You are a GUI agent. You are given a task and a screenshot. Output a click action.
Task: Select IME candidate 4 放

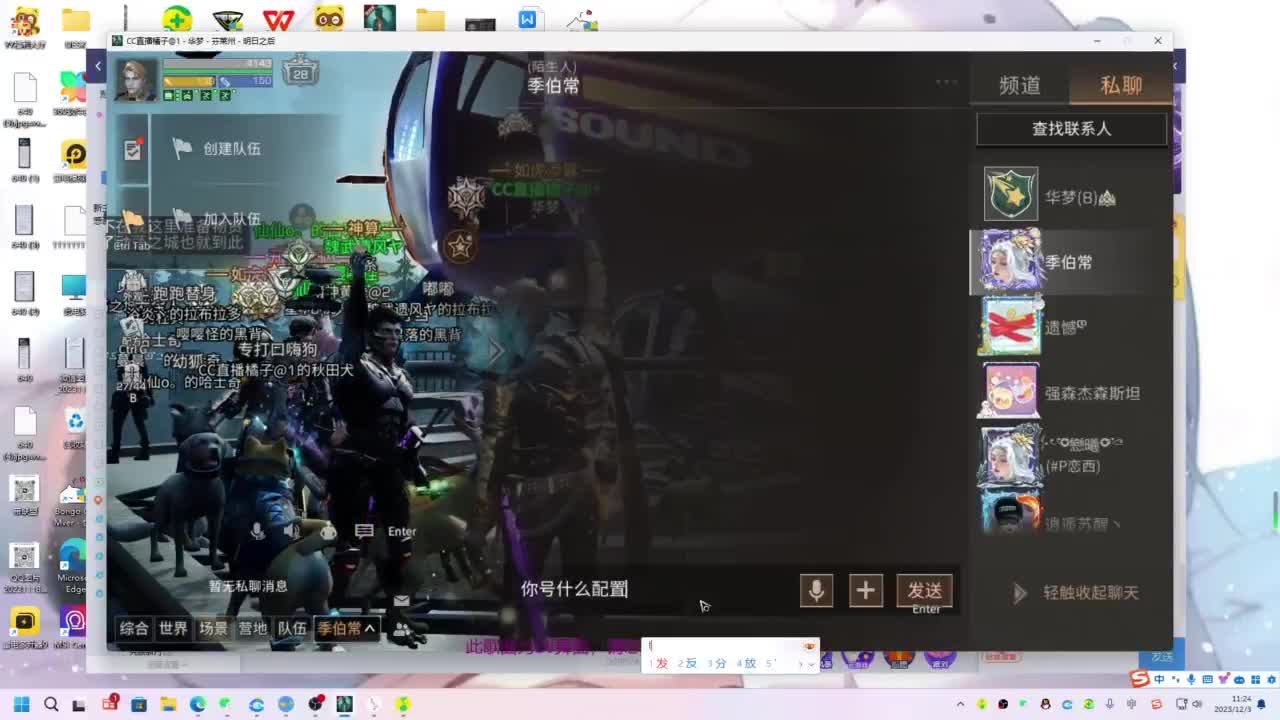746,663
